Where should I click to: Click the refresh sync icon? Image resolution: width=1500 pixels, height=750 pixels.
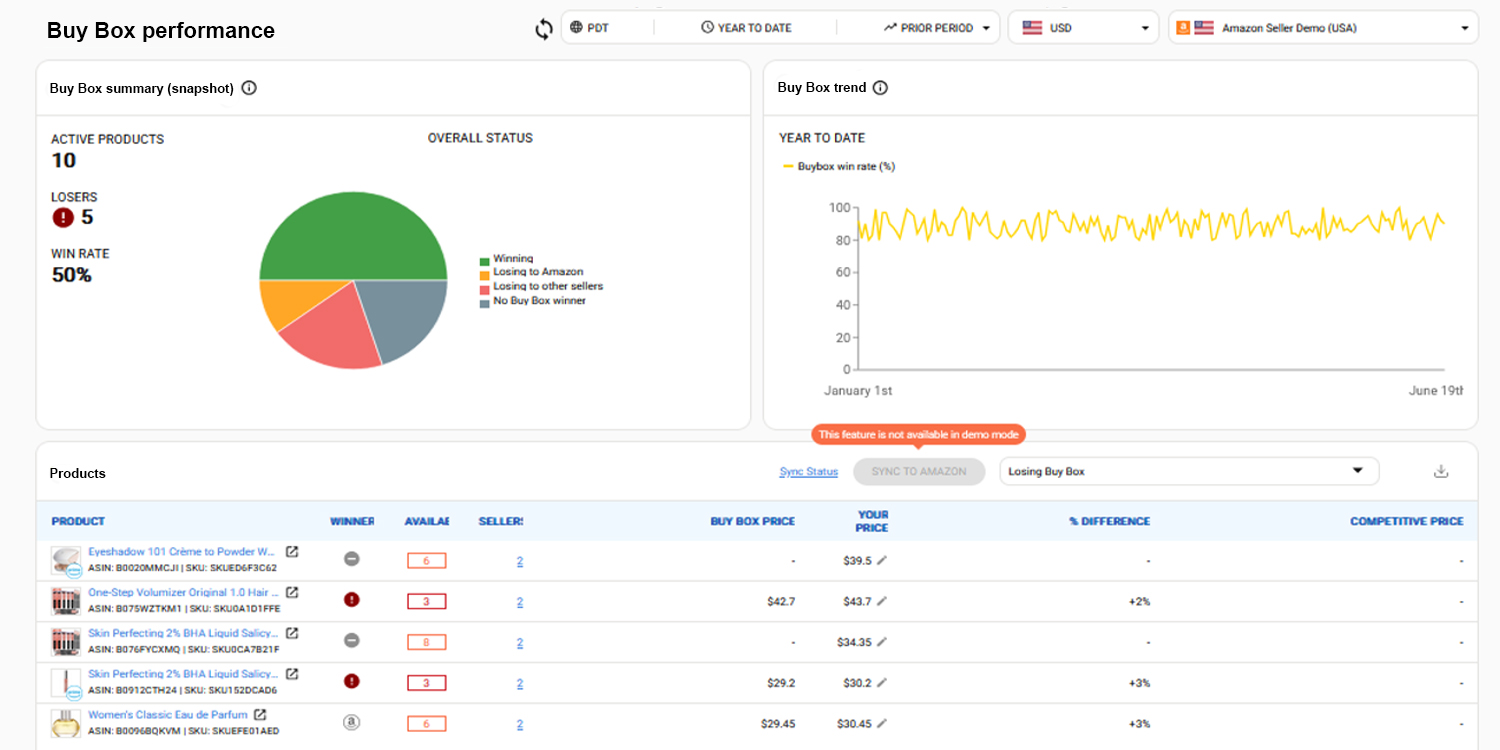[544, 29]
